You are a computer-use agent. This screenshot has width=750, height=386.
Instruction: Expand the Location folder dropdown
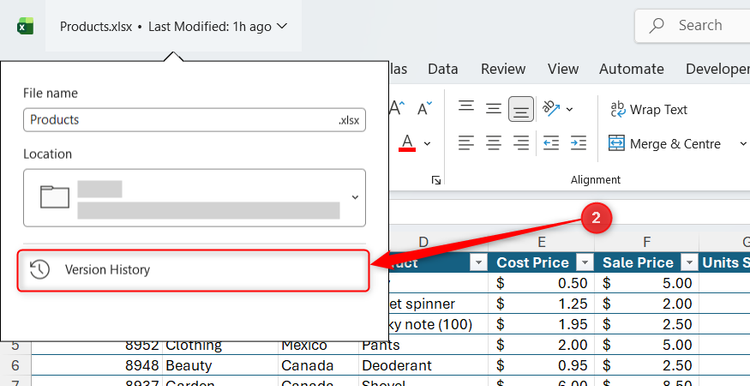[x=355, y=197]
